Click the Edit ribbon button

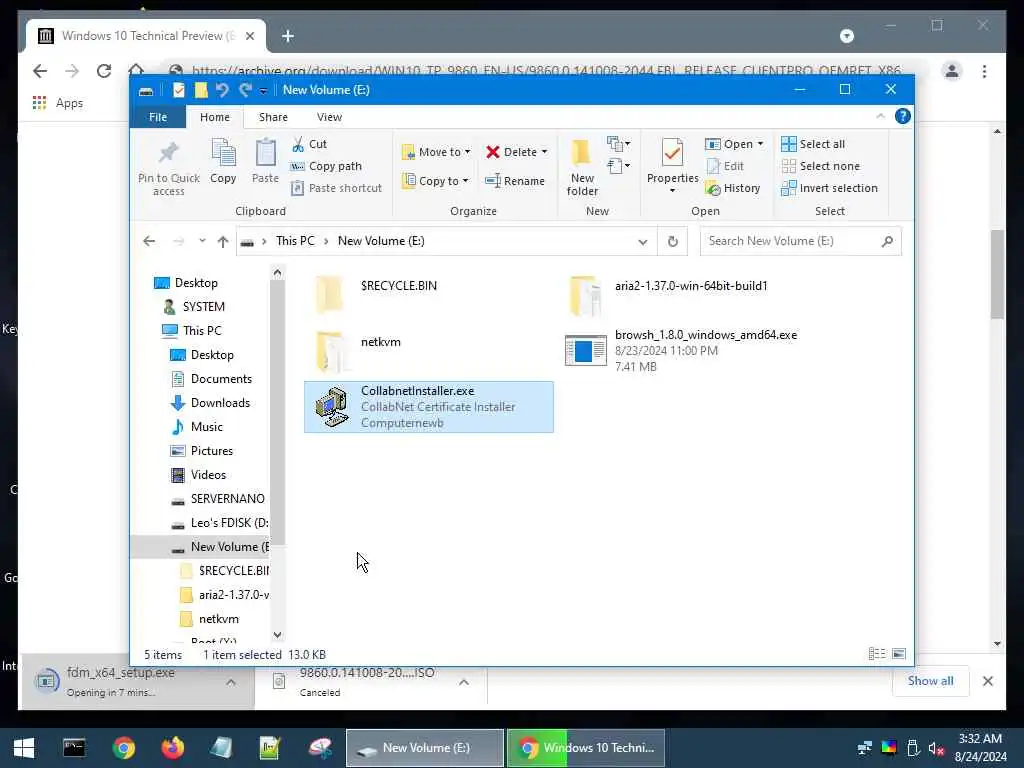pyautogui.click(x=725, y=166)
